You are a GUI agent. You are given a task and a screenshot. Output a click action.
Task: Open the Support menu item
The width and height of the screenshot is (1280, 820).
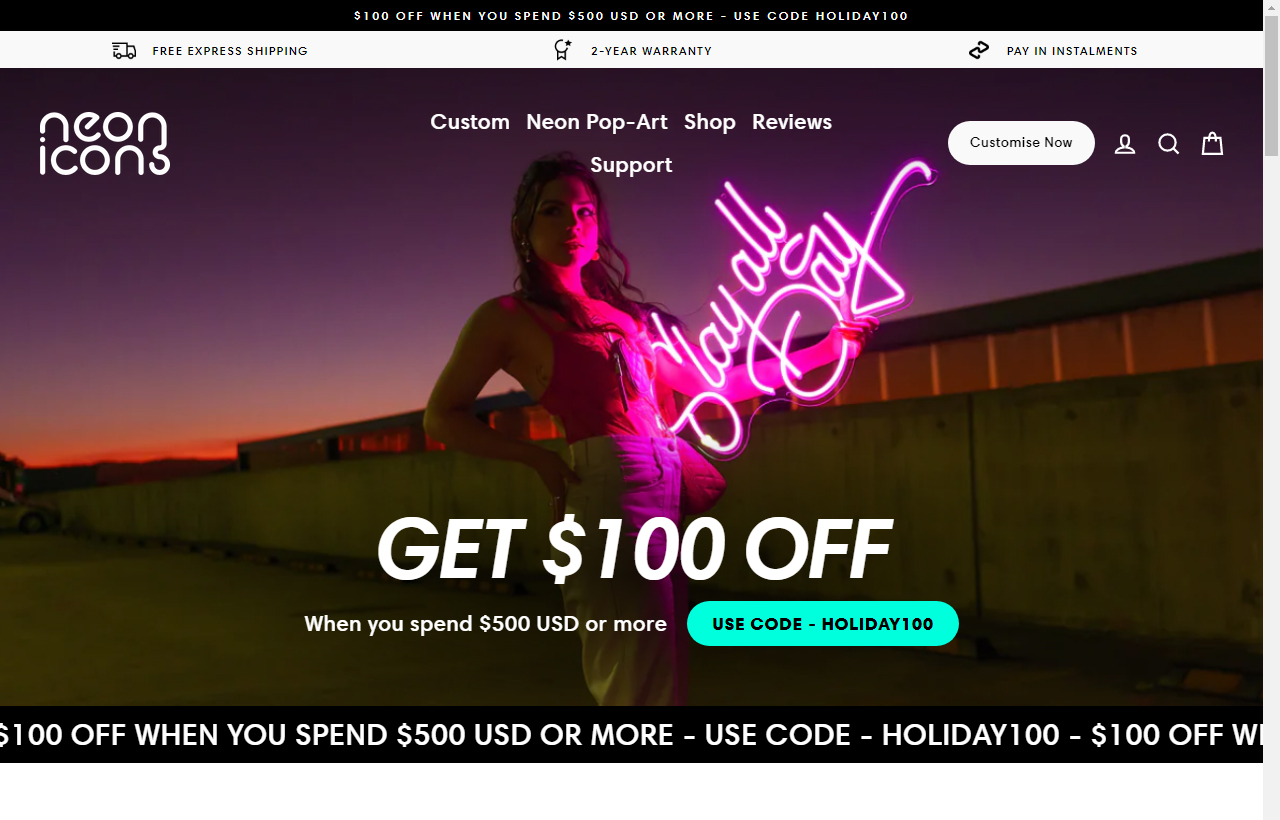coord(631,165)
